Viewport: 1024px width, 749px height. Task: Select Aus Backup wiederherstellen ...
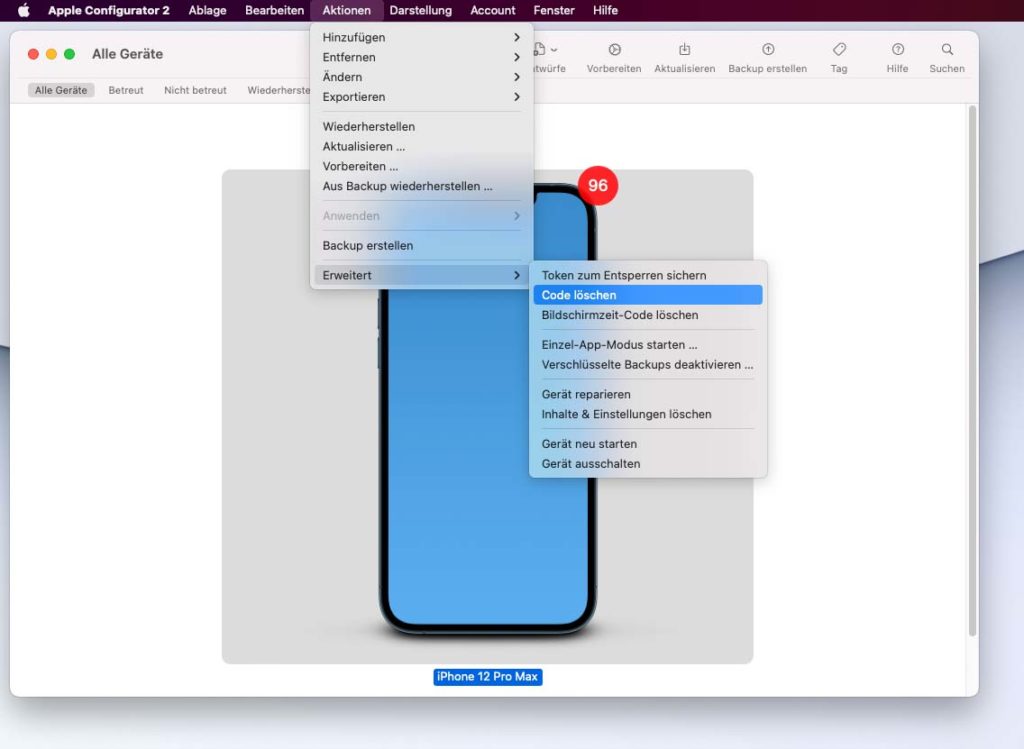click(x=422, y=186)
